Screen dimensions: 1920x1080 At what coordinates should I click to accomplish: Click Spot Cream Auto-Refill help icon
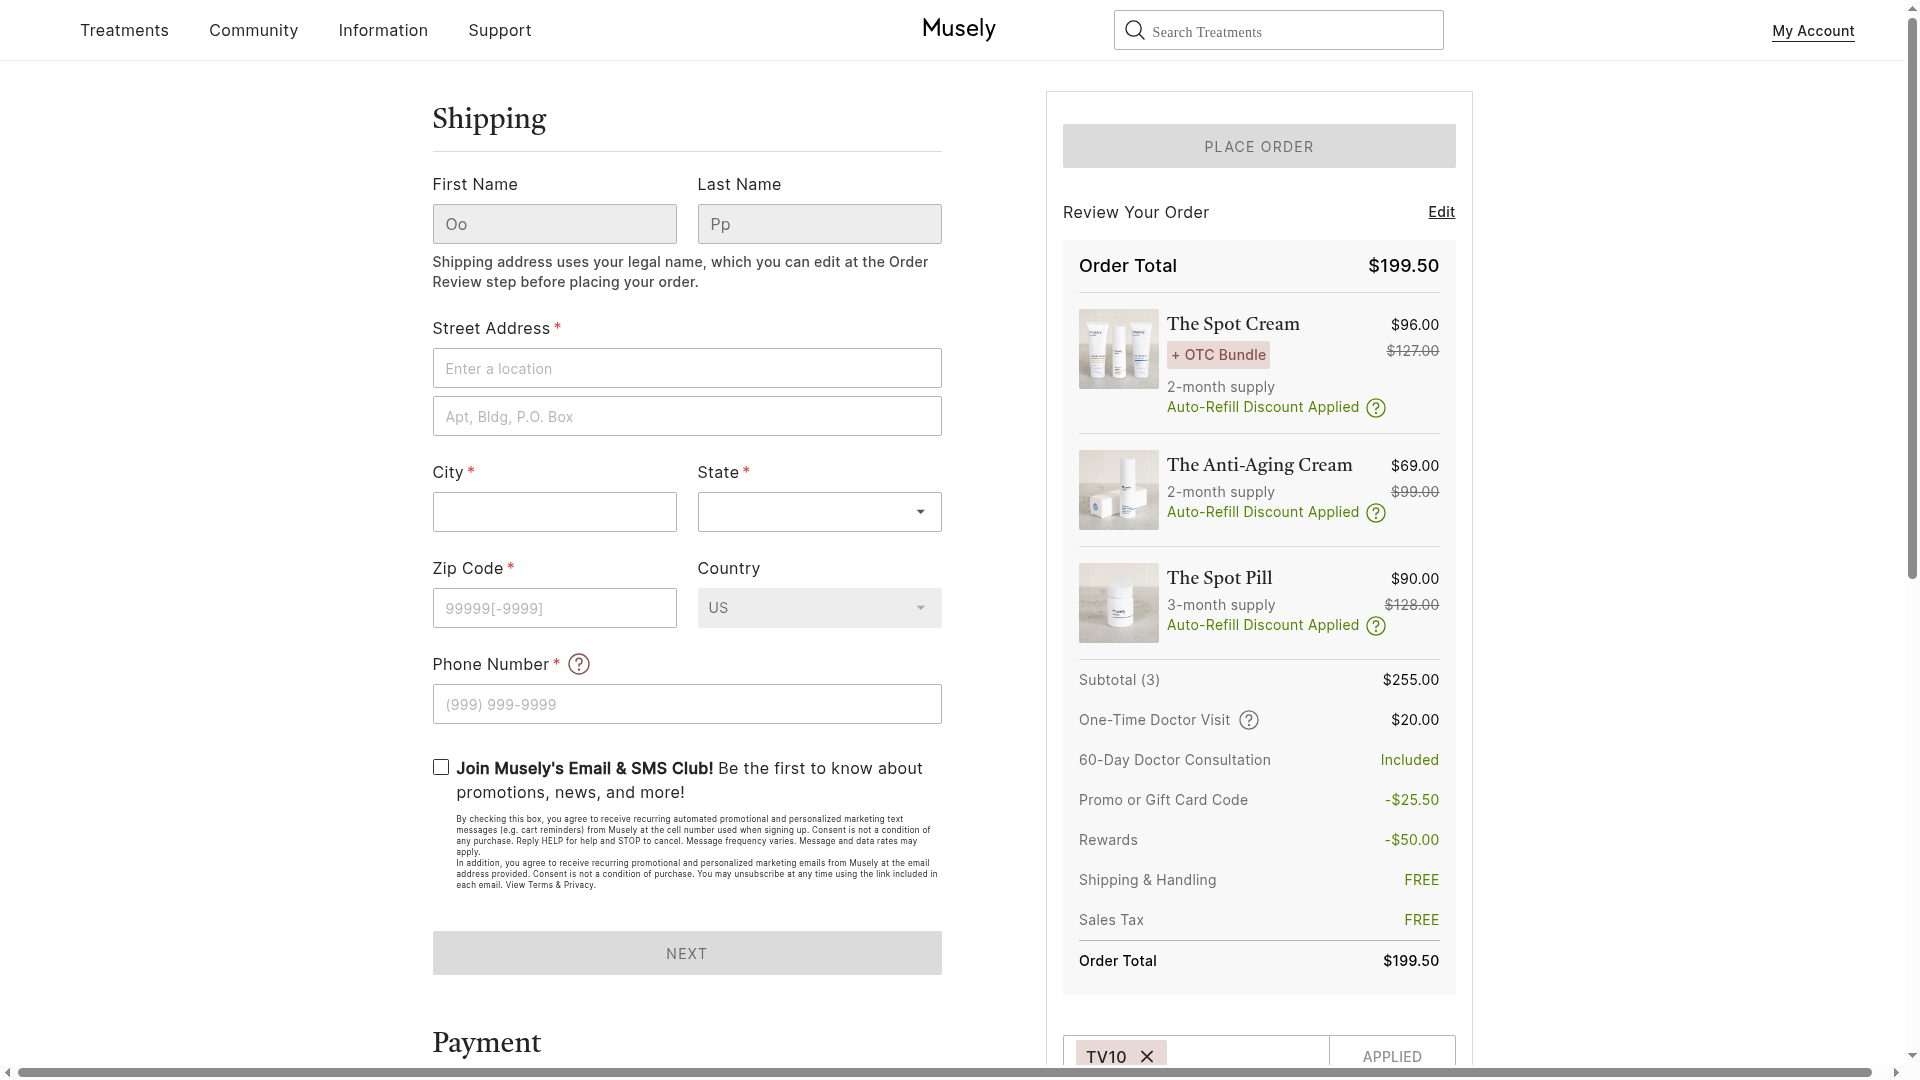[1376, 408]
